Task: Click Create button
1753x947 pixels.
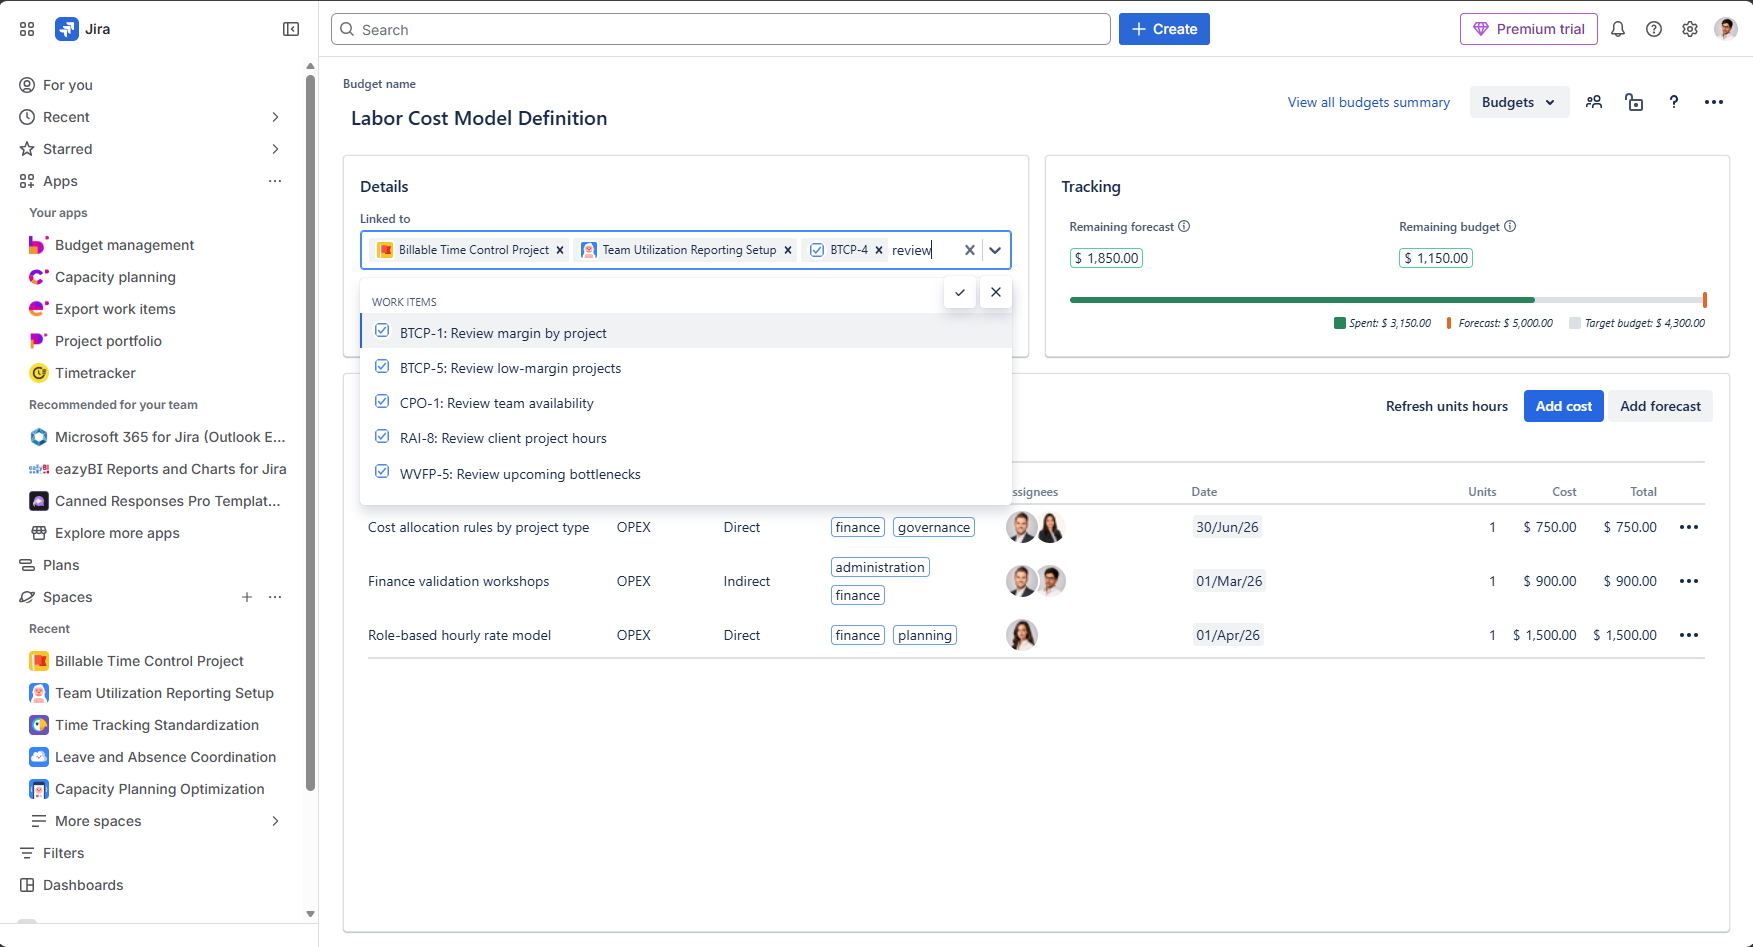Action: (x=1164, y=29)
